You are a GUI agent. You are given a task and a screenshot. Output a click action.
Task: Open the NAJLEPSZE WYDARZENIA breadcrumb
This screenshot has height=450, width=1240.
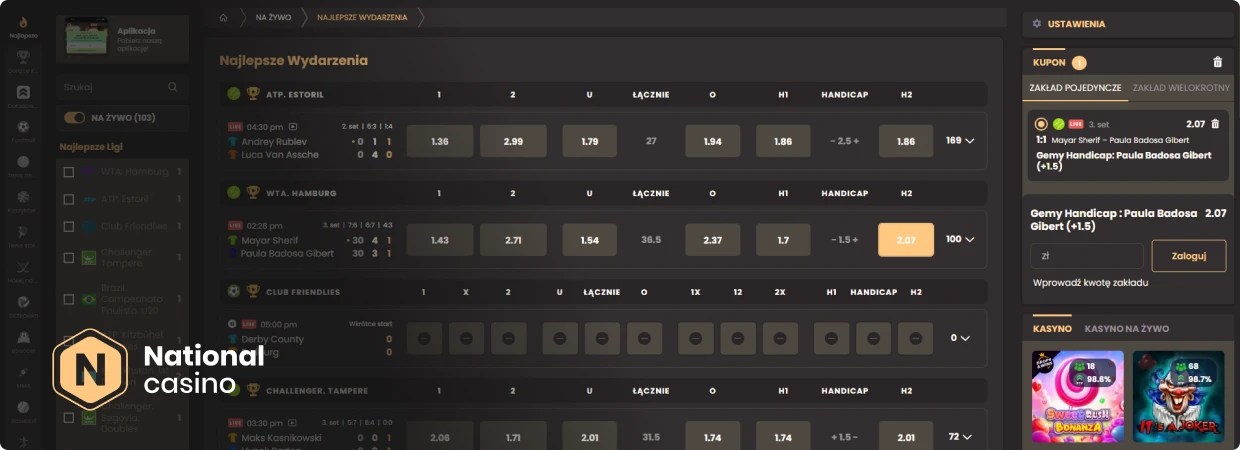(361, 17)
